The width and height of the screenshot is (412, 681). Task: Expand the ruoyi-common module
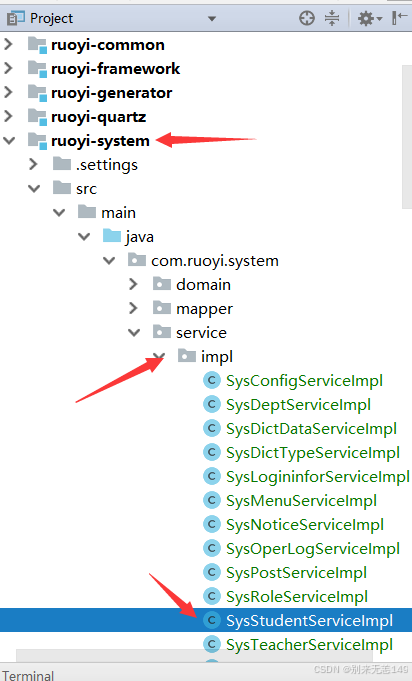click(8, 44)
